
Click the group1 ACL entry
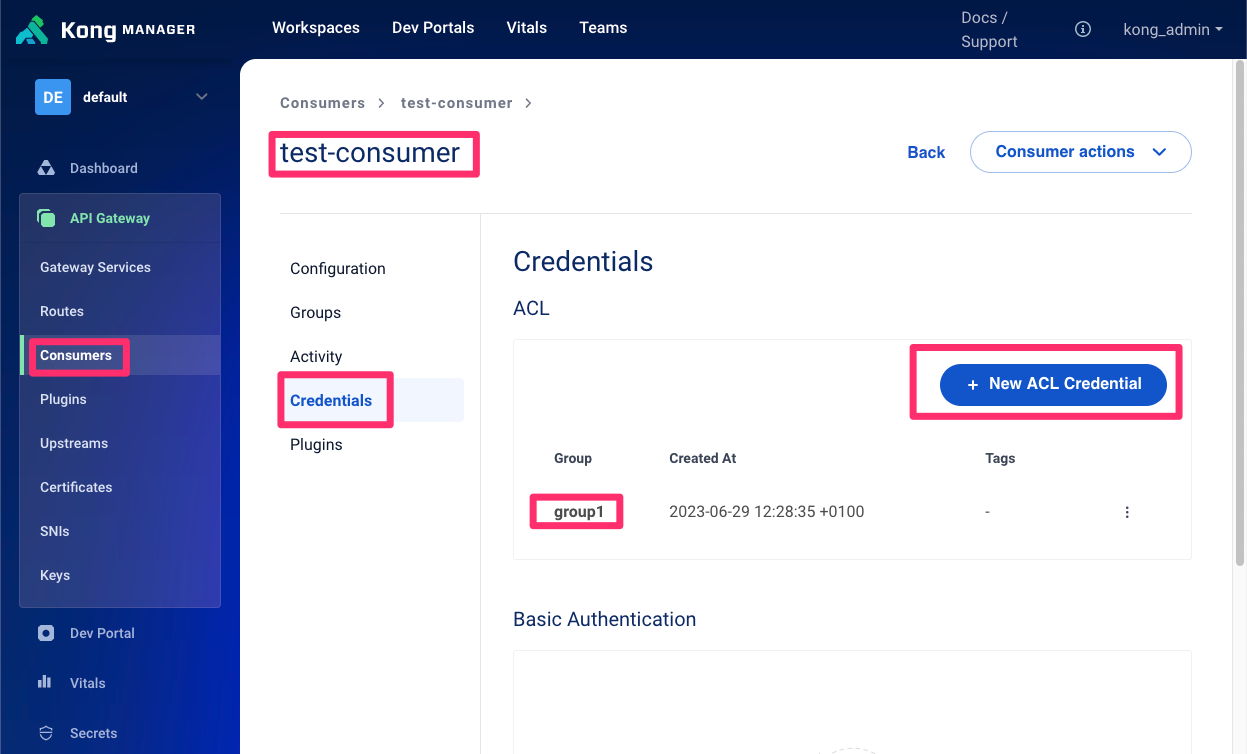click(x=579, y=512)
